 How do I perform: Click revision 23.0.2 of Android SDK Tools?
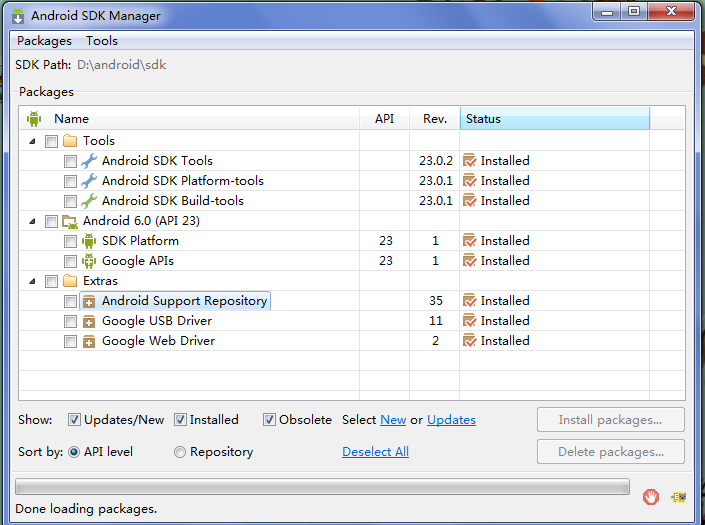[436, 160]
